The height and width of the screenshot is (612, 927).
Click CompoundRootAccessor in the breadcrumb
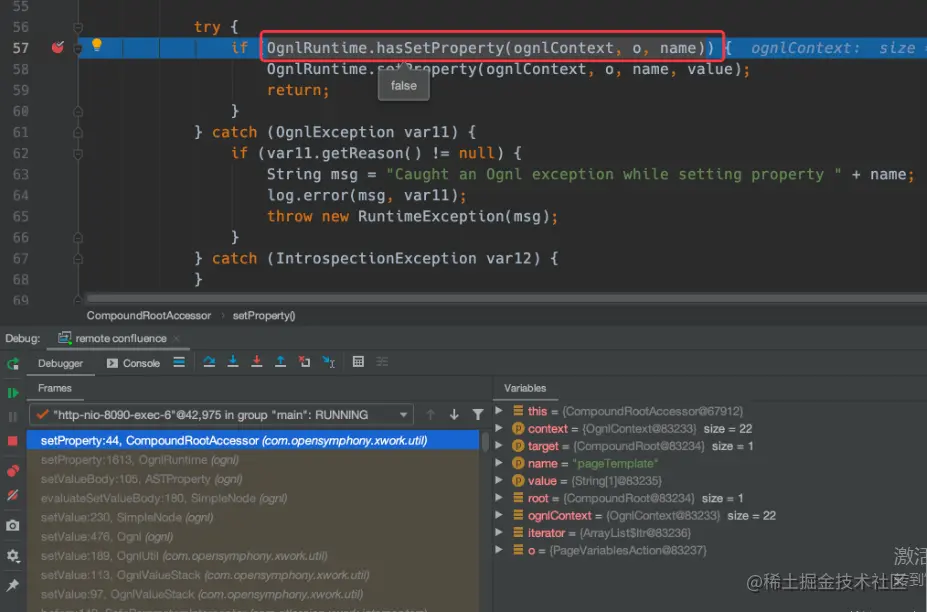(x=148, y=315)
